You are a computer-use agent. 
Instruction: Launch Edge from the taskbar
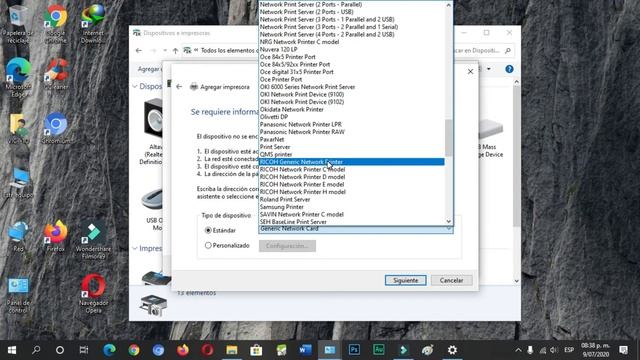point(109,350)
